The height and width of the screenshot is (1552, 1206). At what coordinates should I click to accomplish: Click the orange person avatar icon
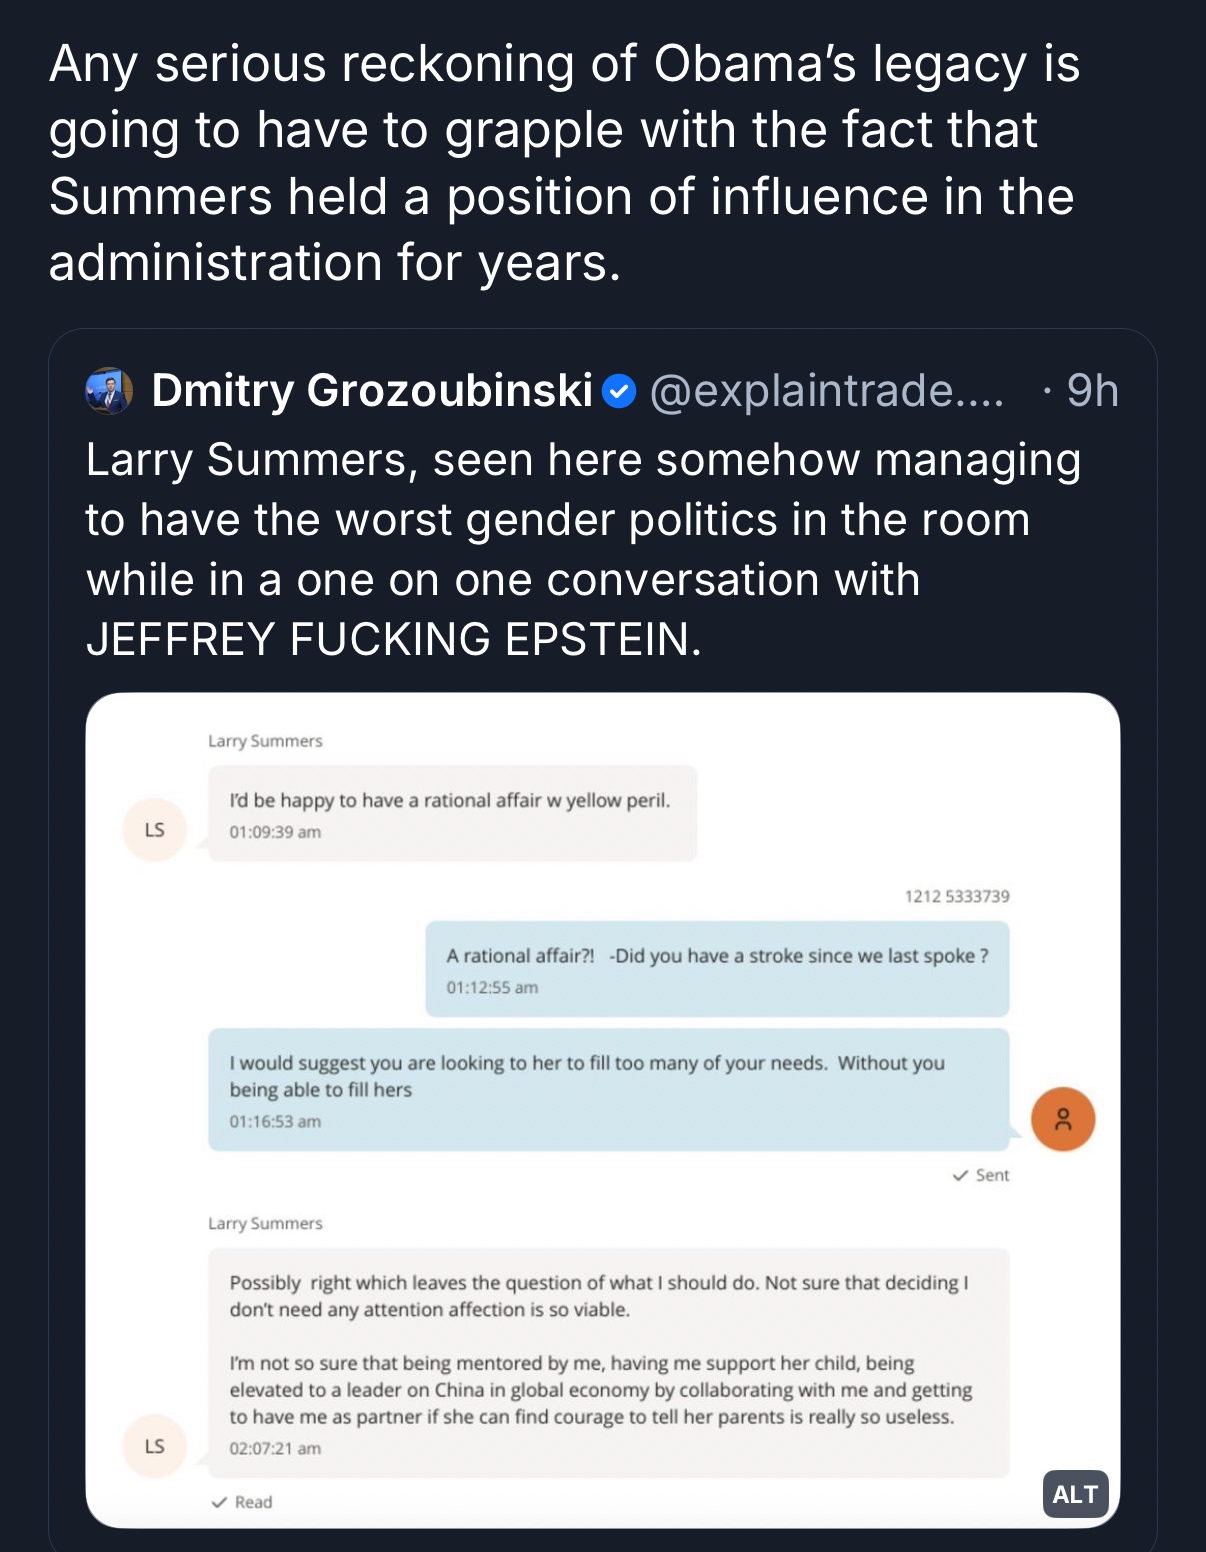coord(1062,1119)
